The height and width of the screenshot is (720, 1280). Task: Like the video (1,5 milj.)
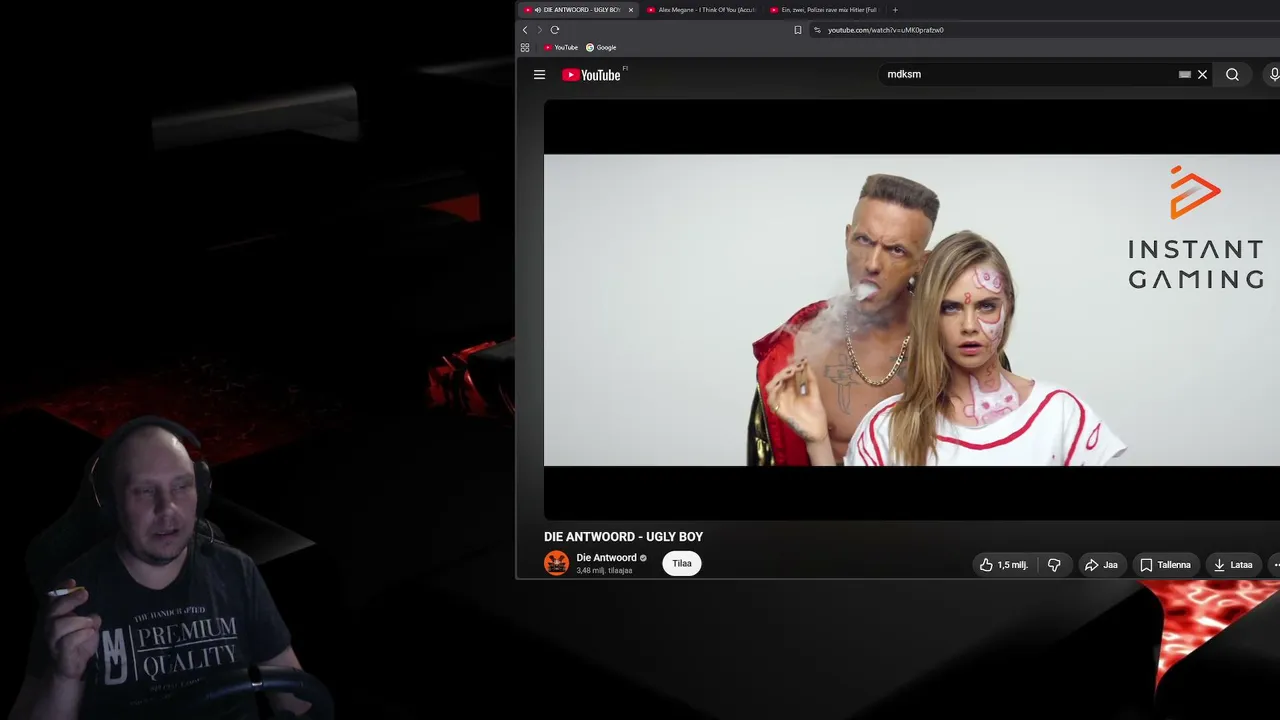[1005, 565]
